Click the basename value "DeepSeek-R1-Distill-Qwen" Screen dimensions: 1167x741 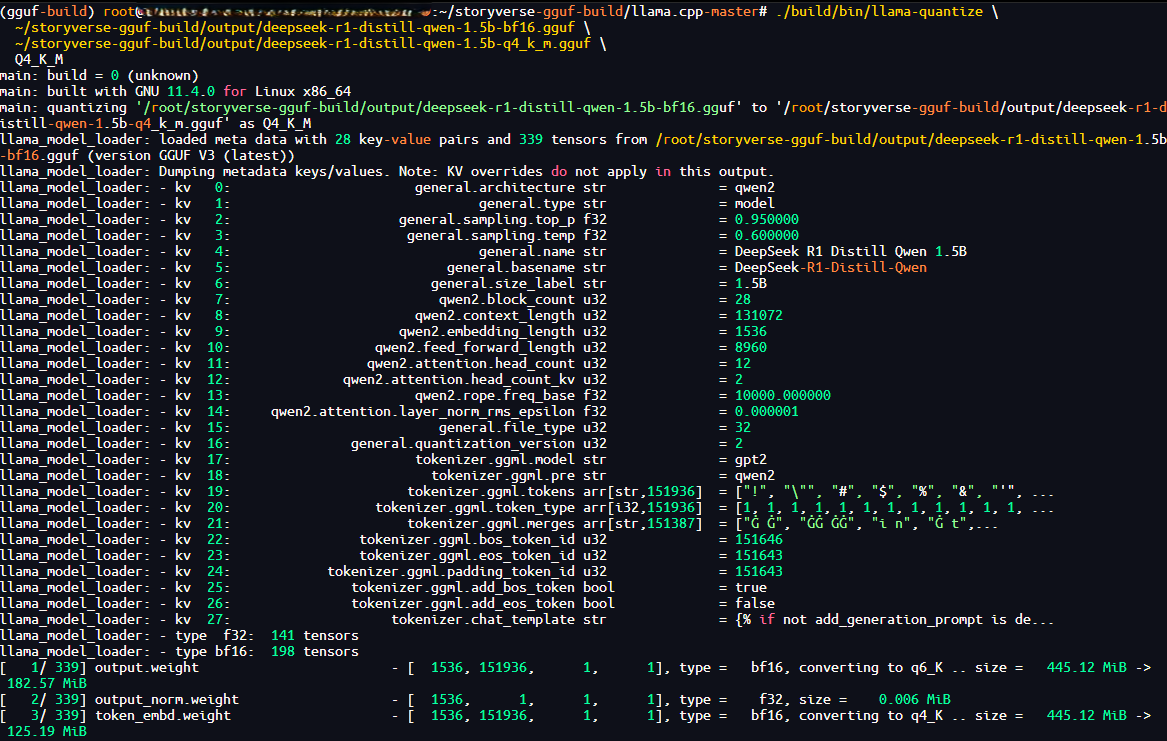[831, 267]
